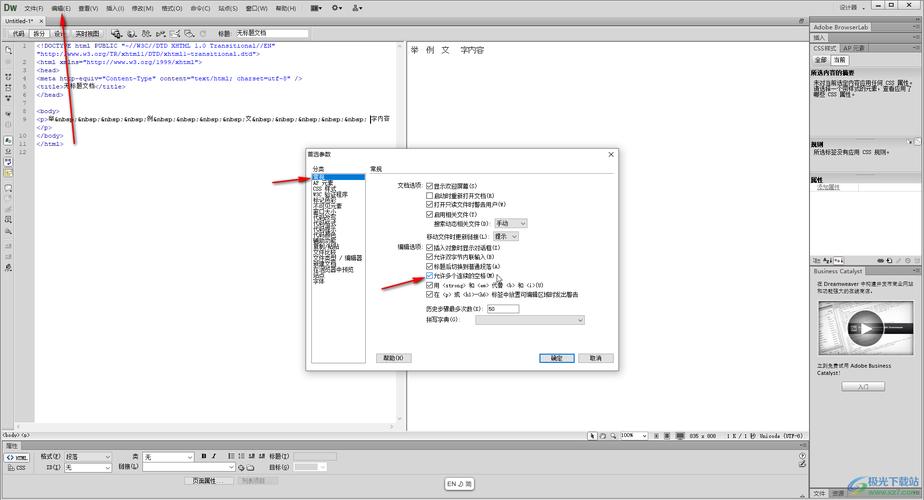Click the 确定 button in the dialog

556,358
